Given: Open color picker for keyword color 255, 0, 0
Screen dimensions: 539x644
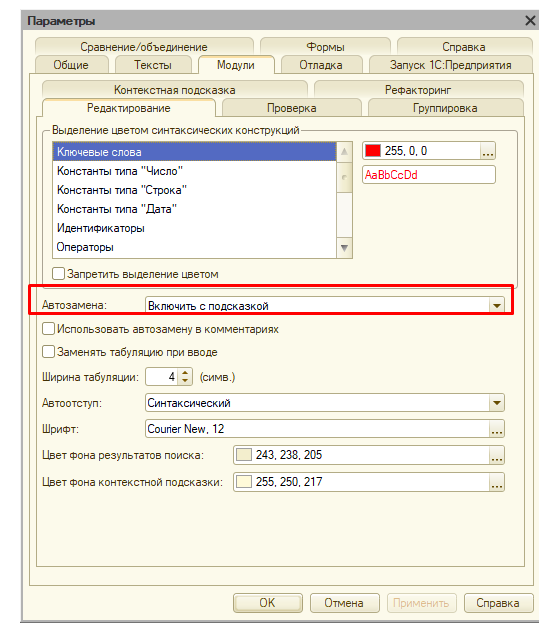Looking at the screenshot, I should 488,151.
